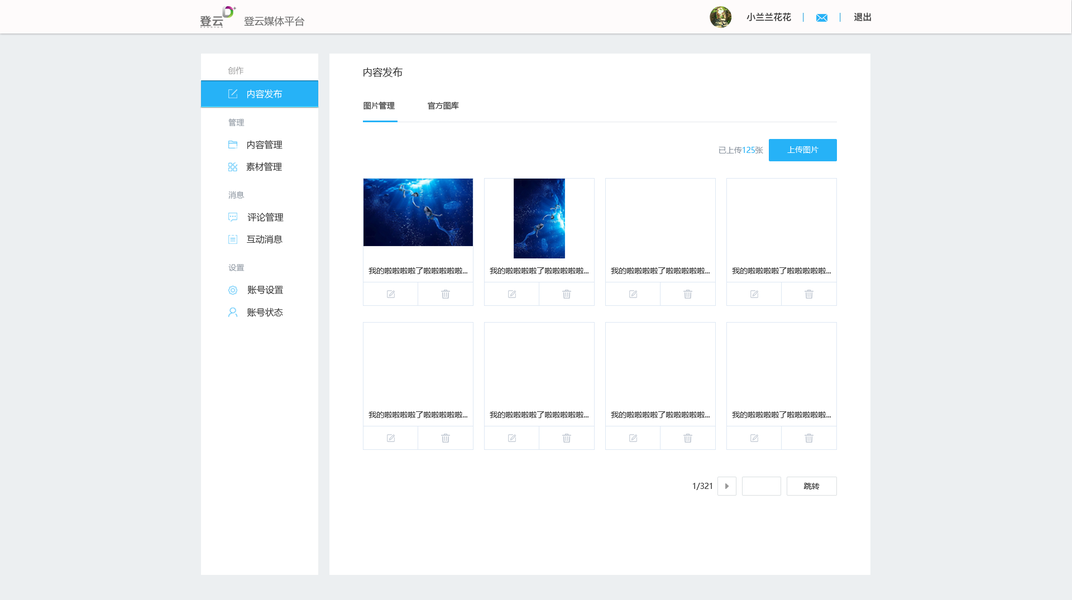Delete the fourth card in top row
1072x600 pixels.
pos(809,294)
